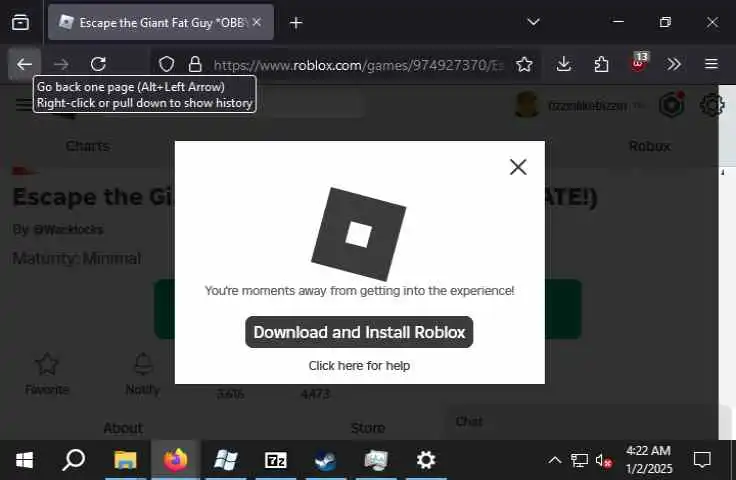Open a new browser tab

pos(296,23)
